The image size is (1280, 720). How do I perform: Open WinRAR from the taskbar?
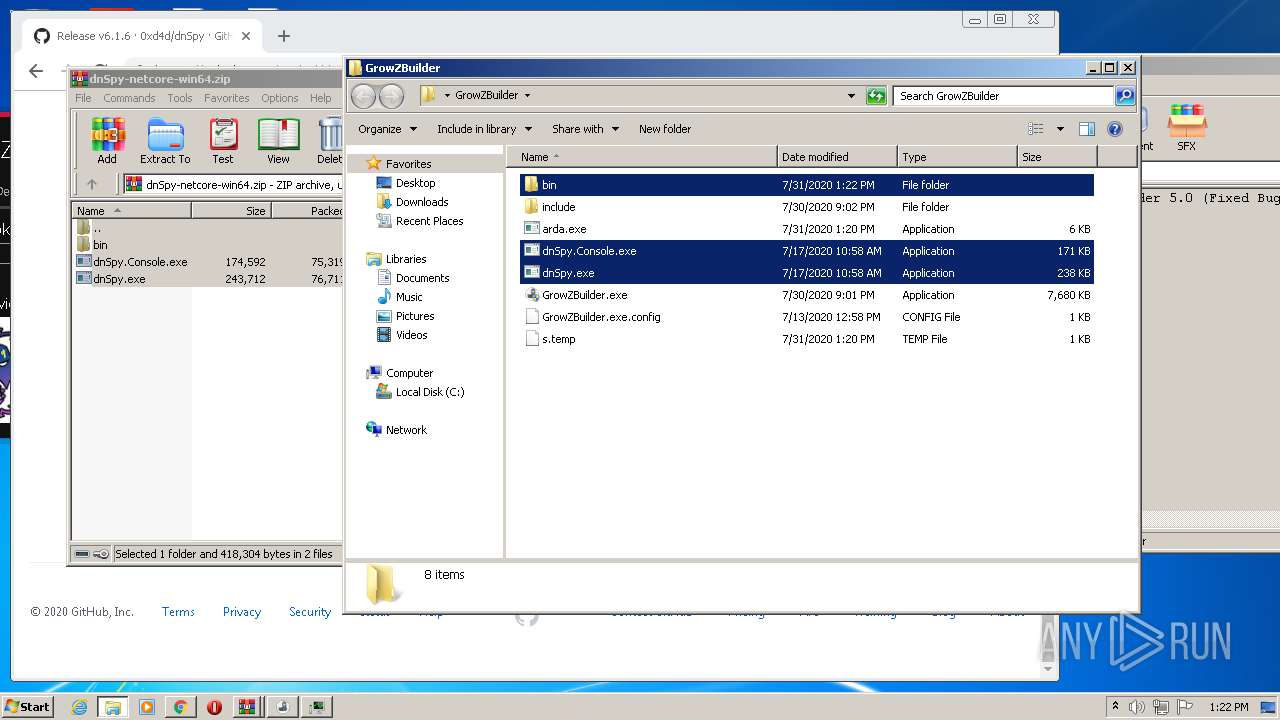pyautogui.click(x=247, y=707)
